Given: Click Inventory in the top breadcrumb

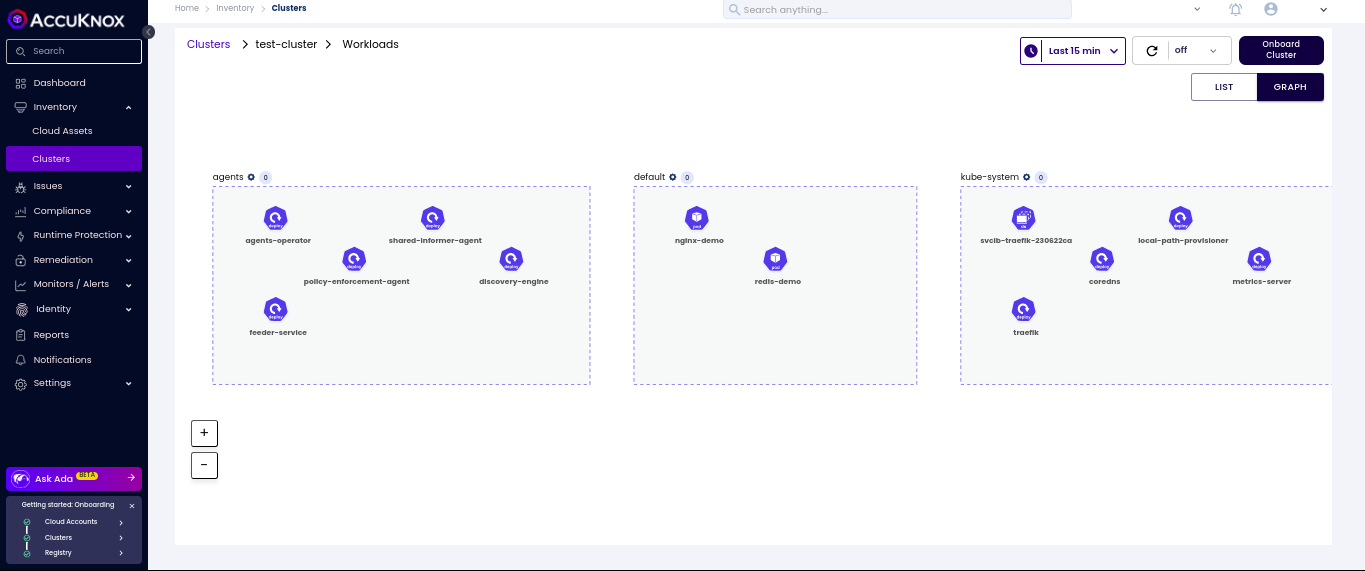Looking at the screenshot, I should click(236, 8).
